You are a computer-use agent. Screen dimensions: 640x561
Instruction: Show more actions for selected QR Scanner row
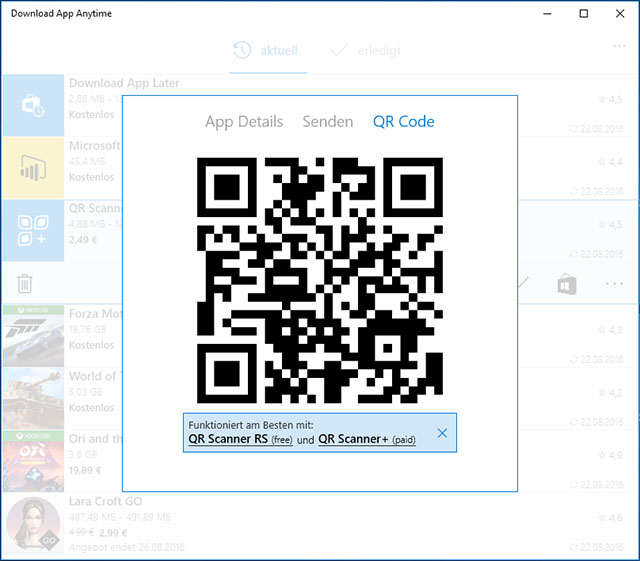[x=614, y=283]
